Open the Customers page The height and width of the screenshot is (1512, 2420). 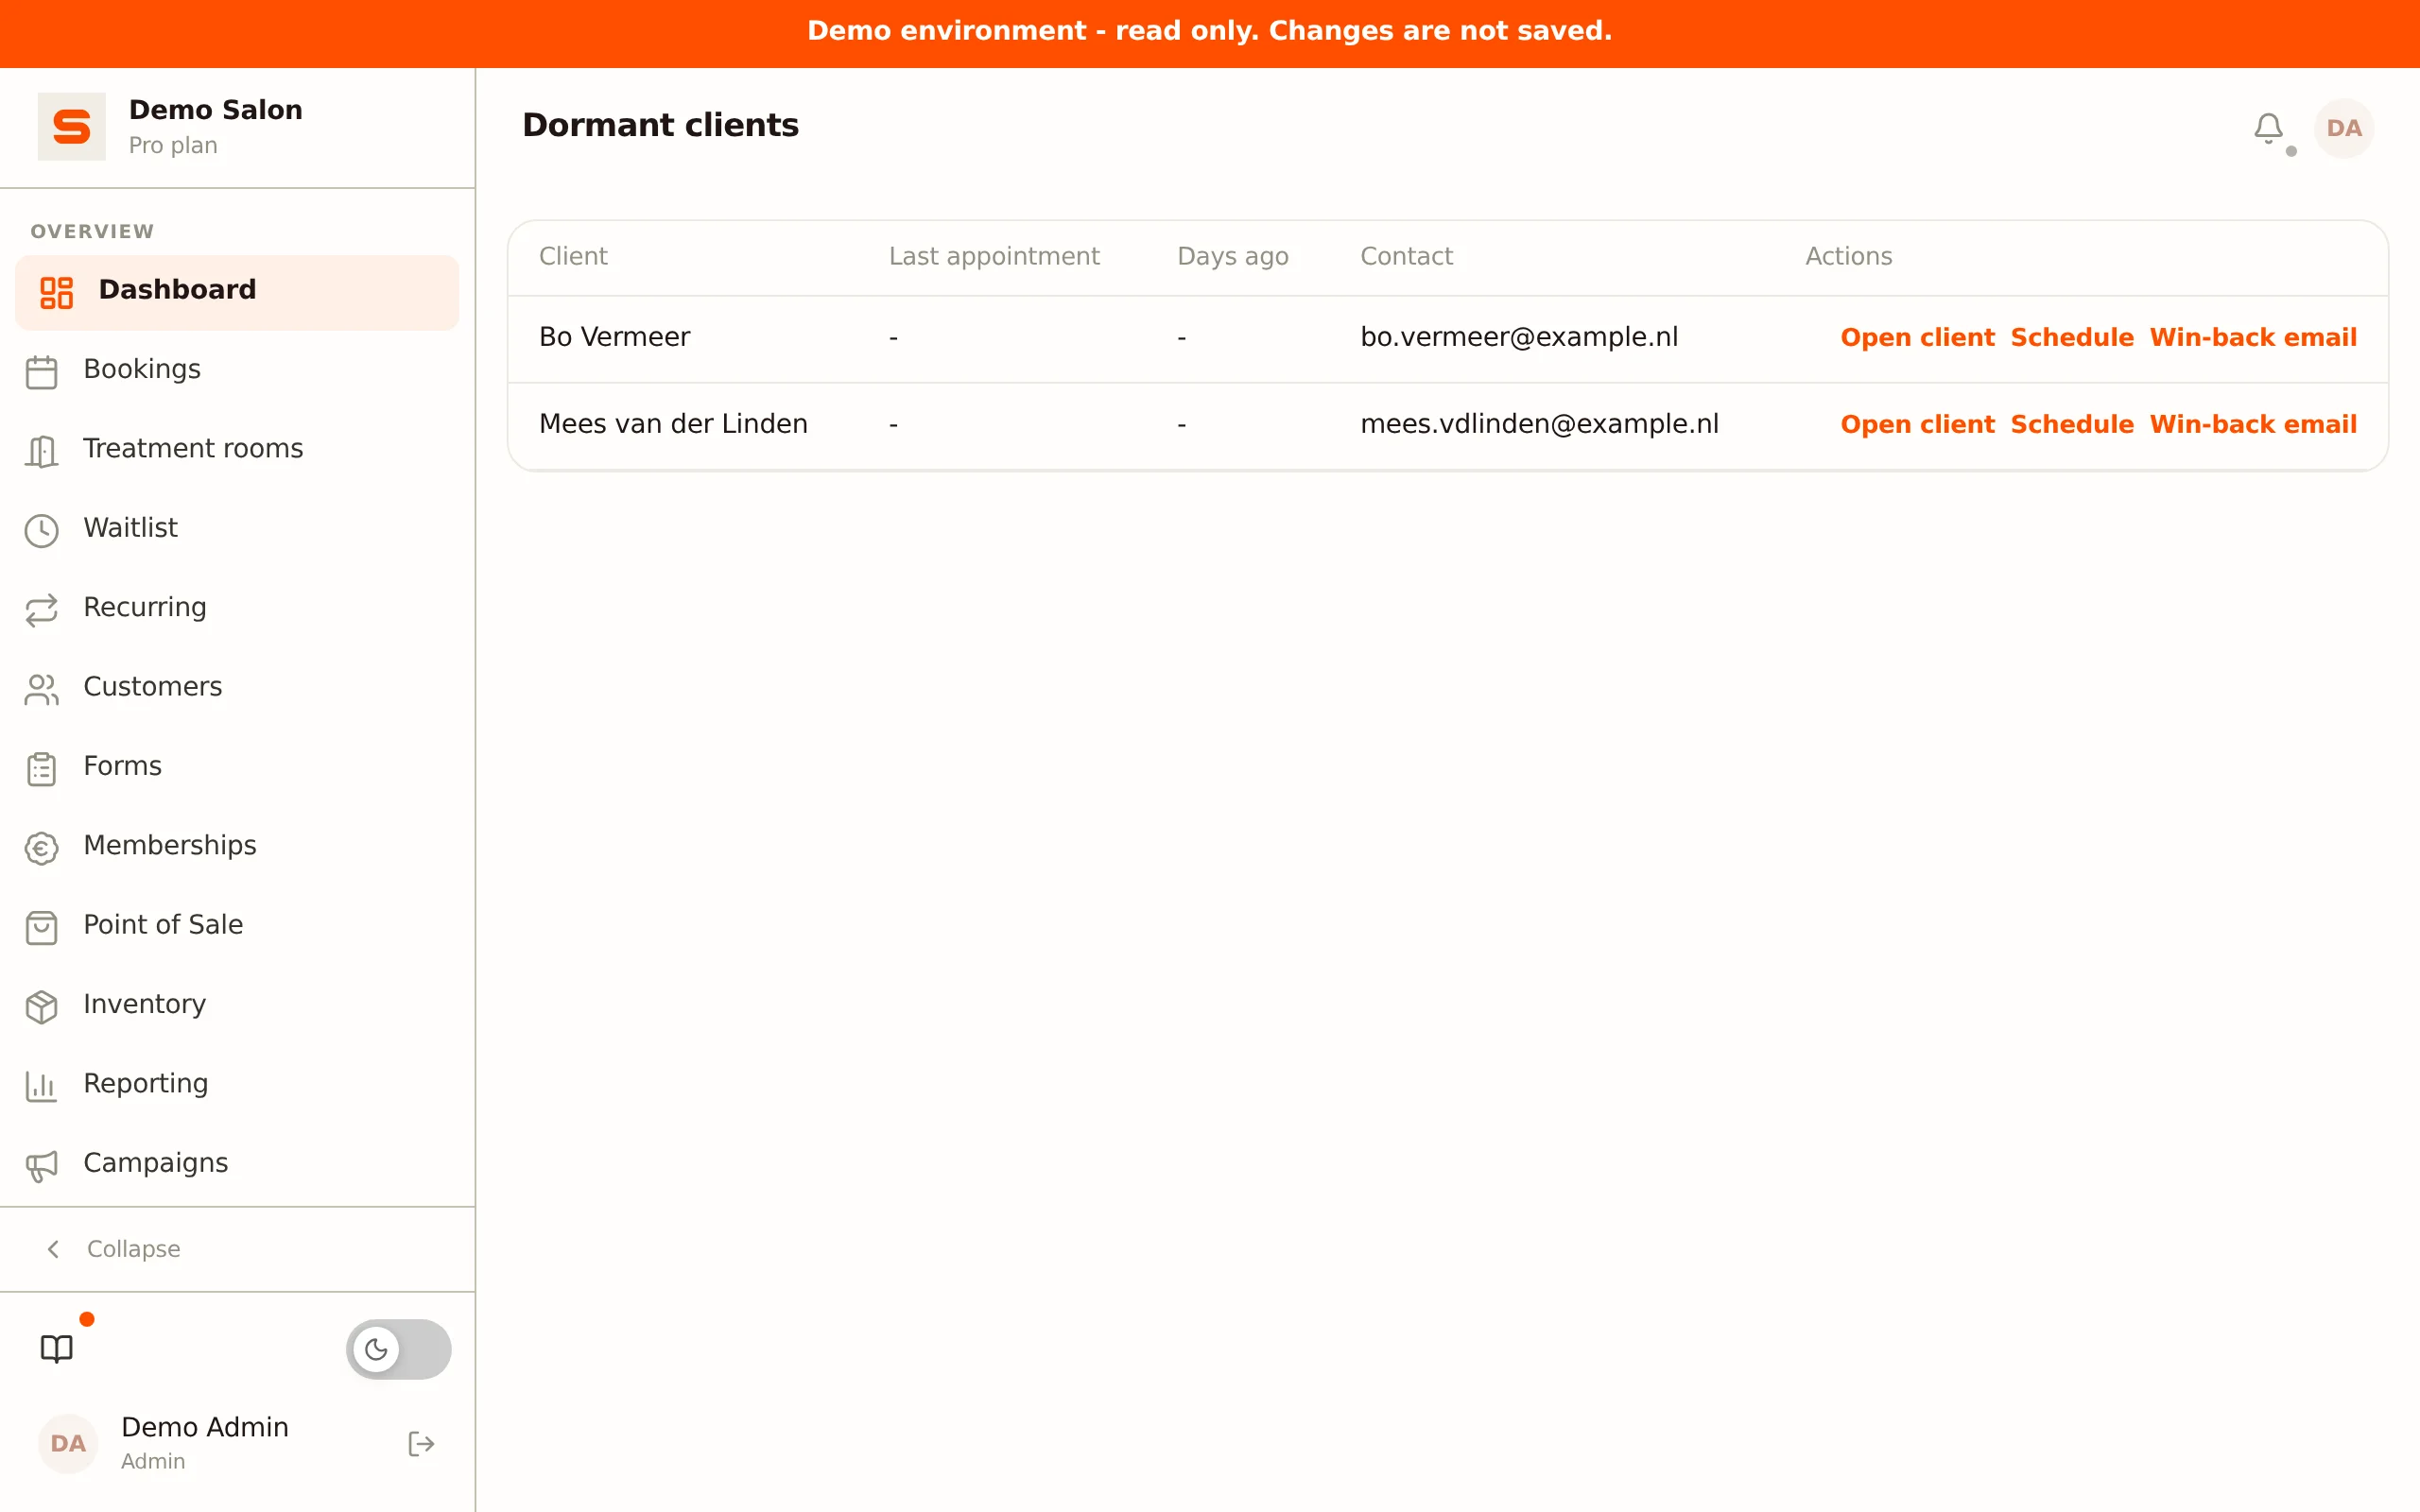coord(237,689)
